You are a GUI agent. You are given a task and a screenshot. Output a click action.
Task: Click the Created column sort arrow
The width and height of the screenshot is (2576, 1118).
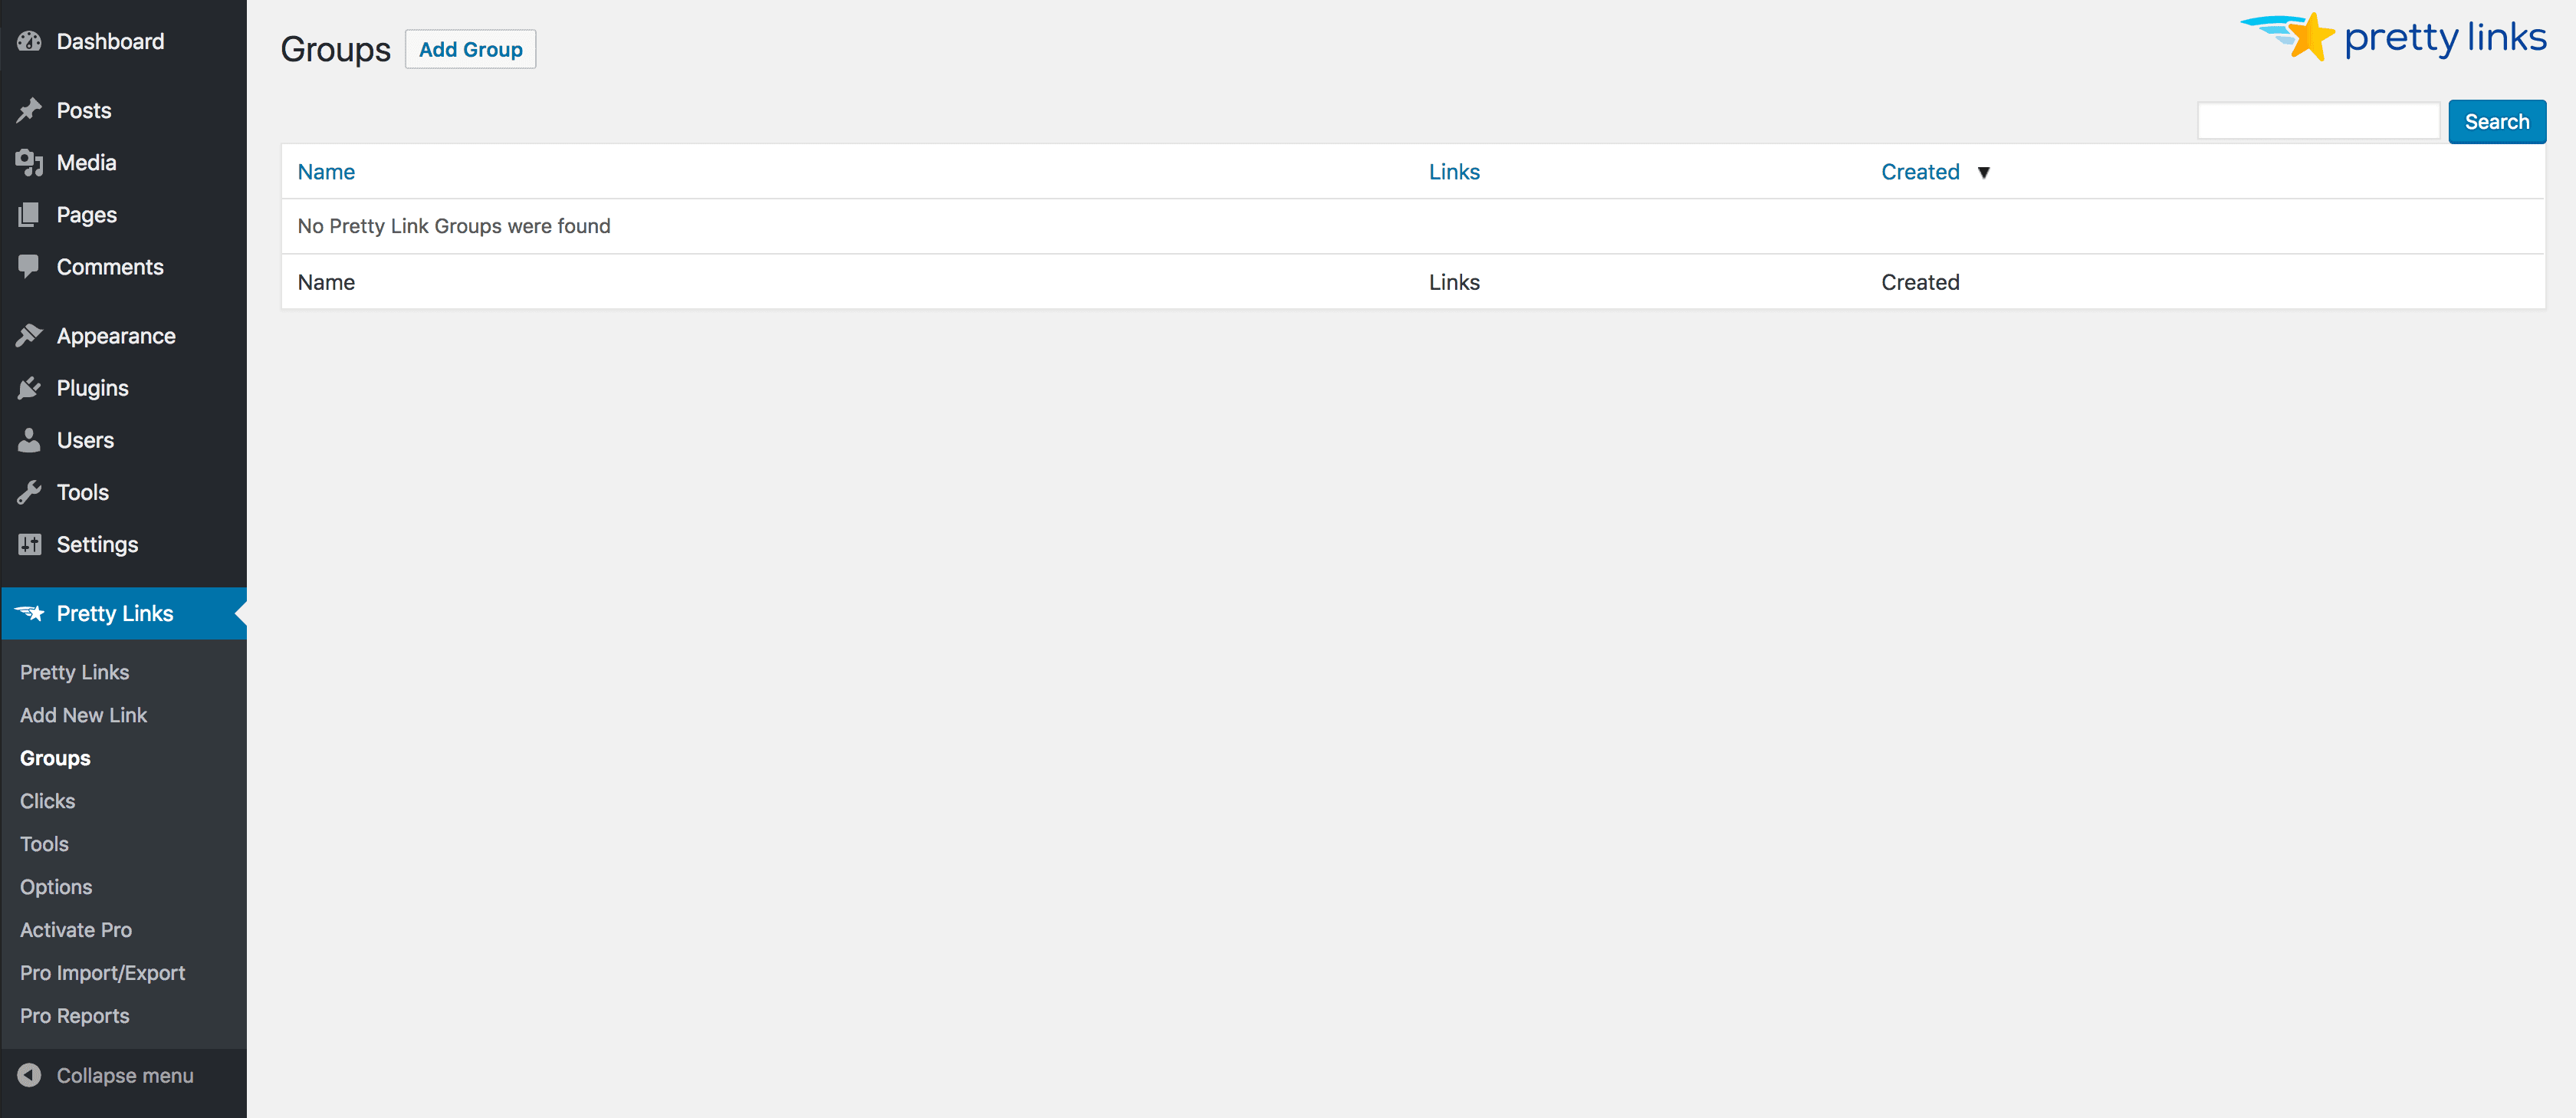coord(1983,173)
